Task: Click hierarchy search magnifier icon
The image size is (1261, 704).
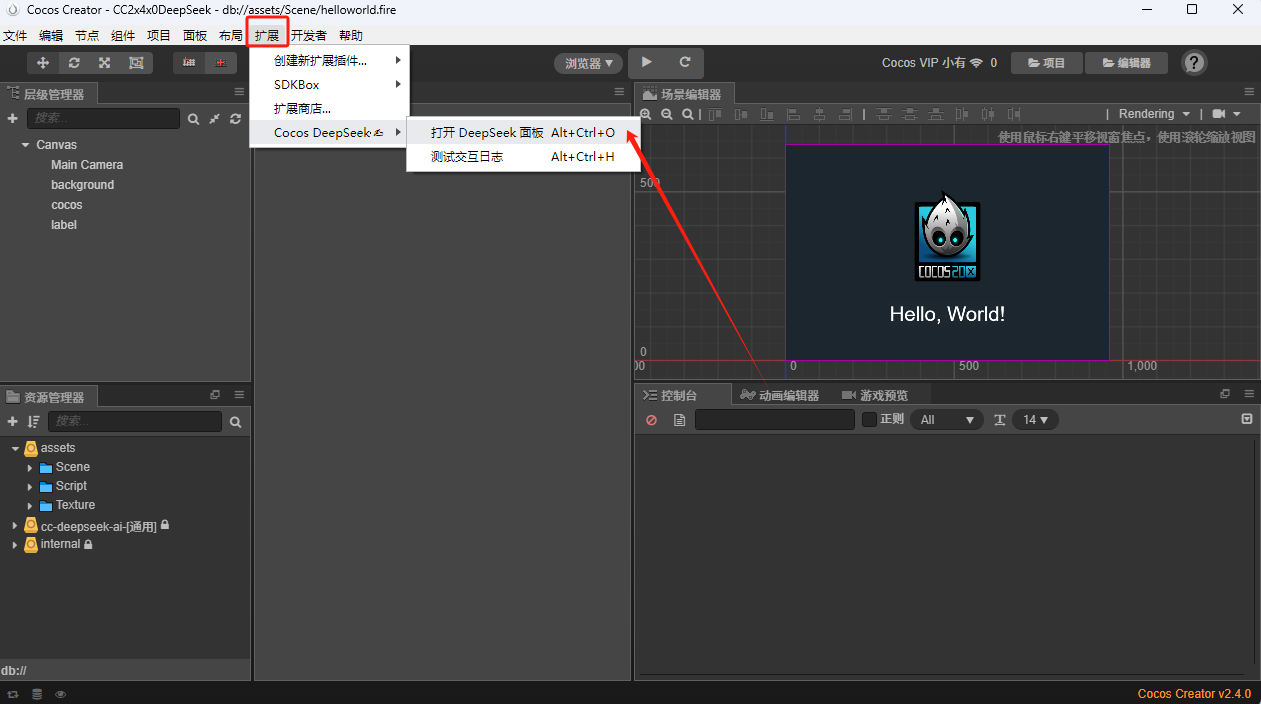Action: 193,119
